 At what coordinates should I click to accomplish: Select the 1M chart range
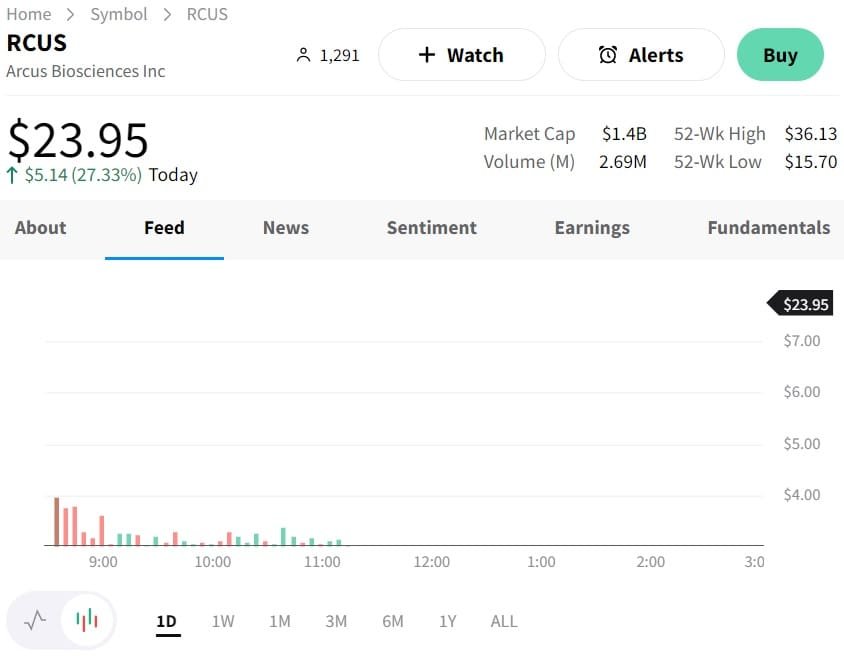[x=280, y=621]
